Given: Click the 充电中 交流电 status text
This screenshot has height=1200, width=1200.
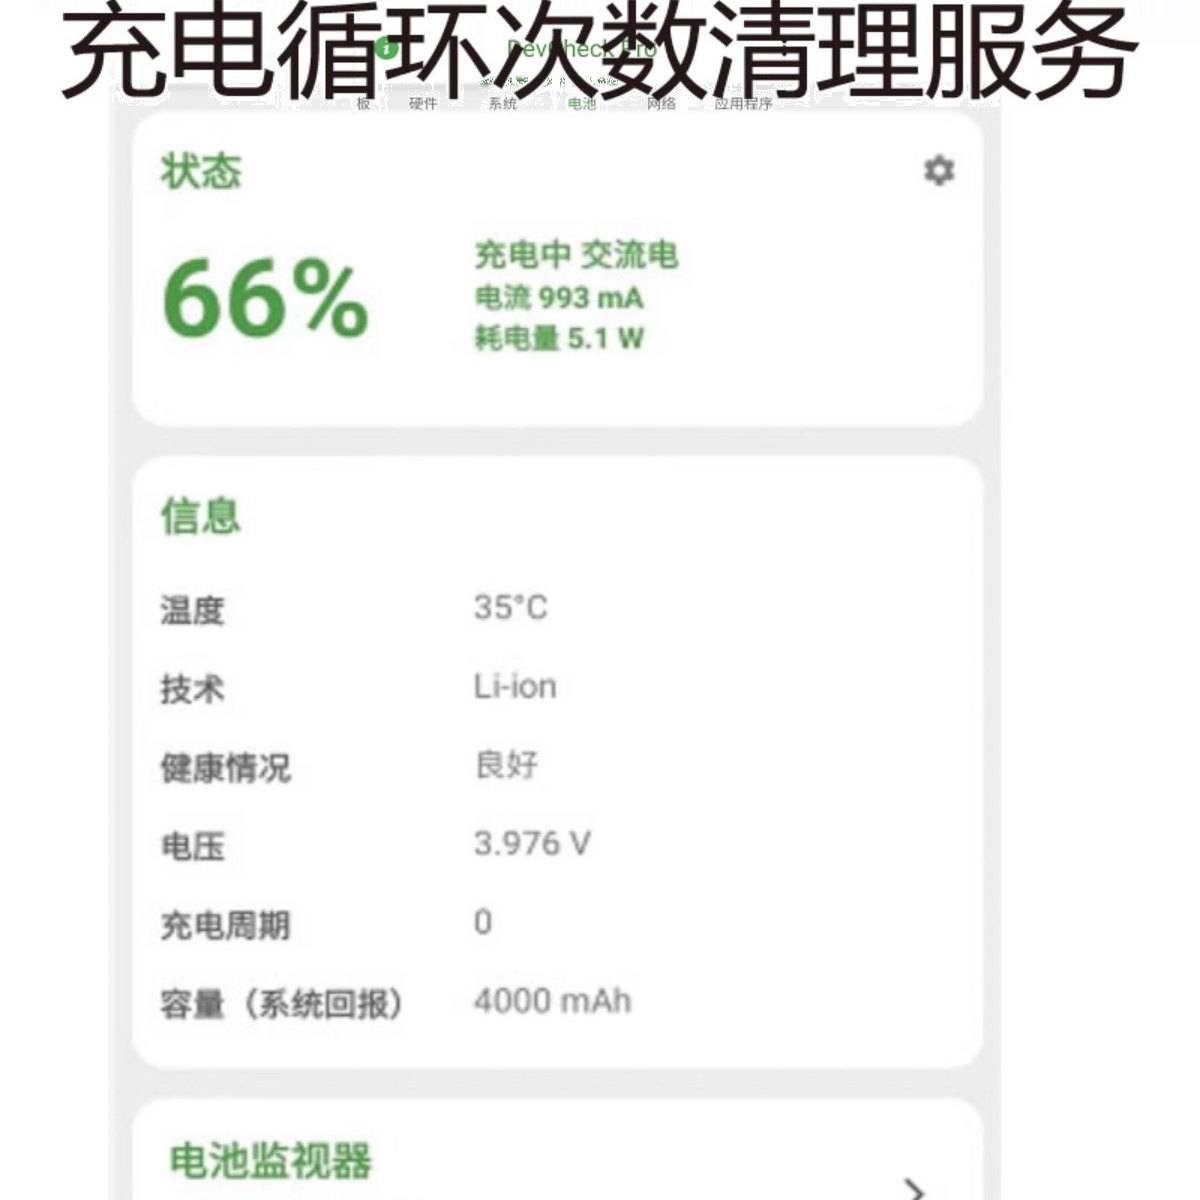Looking at the screenshot, I should tap(576, 256).
